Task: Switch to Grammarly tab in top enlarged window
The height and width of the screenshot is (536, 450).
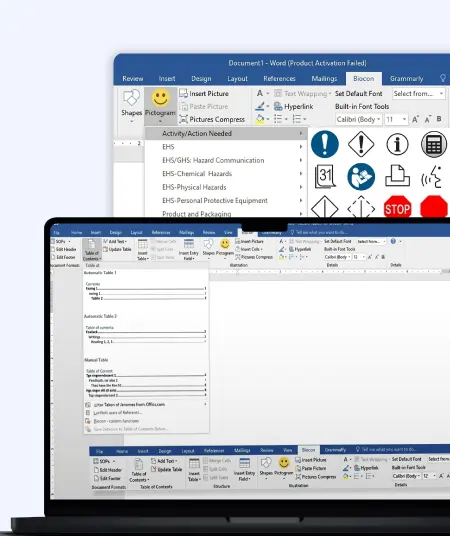Action: tap(407, 79)
